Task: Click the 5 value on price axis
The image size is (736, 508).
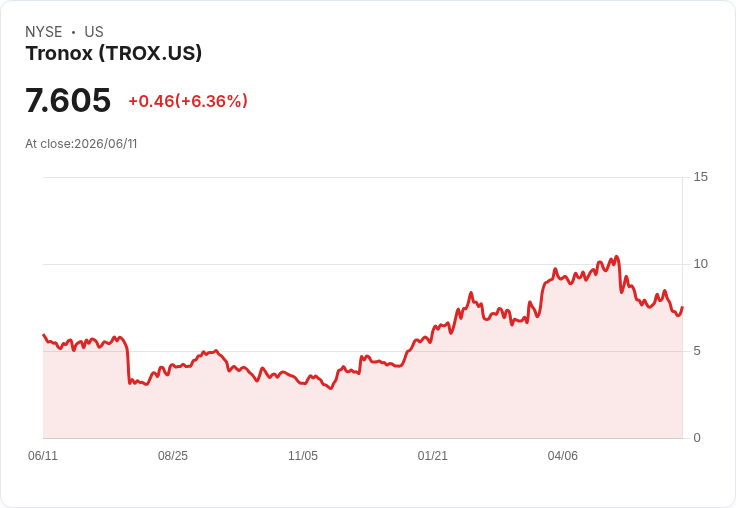Action: 697,351
